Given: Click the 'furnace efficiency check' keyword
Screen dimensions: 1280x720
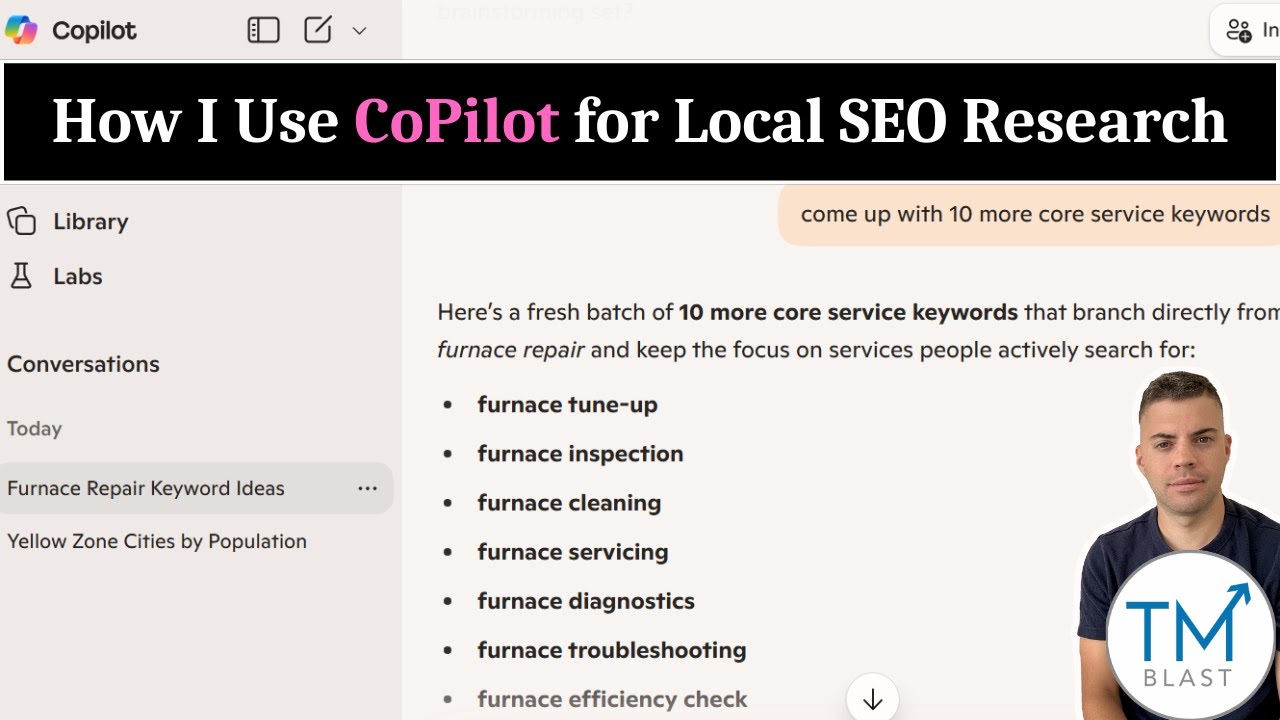Looking at the screenshot, I should (612, 698).
